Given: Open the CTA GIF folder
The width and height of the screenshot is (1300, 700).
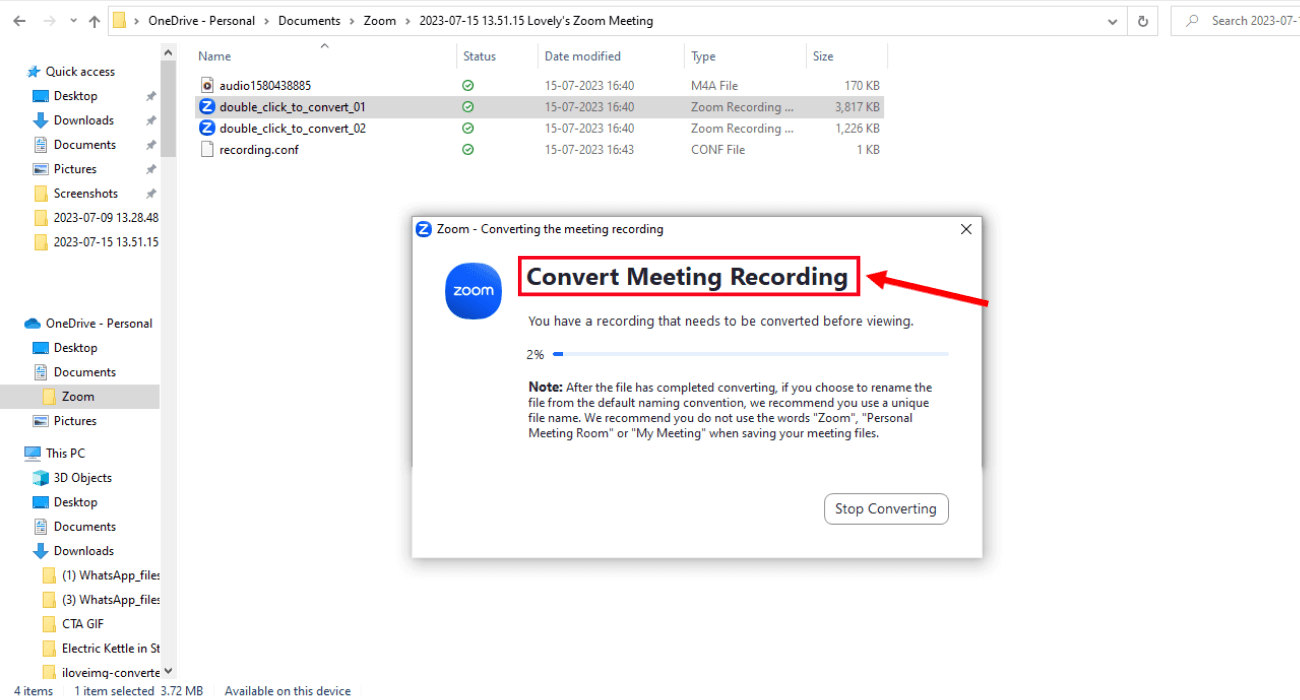Looking at the screenshot, I should [82, 624].
